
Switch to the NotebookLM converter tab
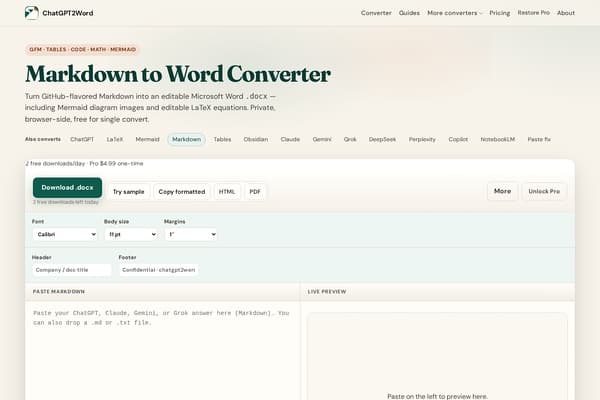coord(497,139)
